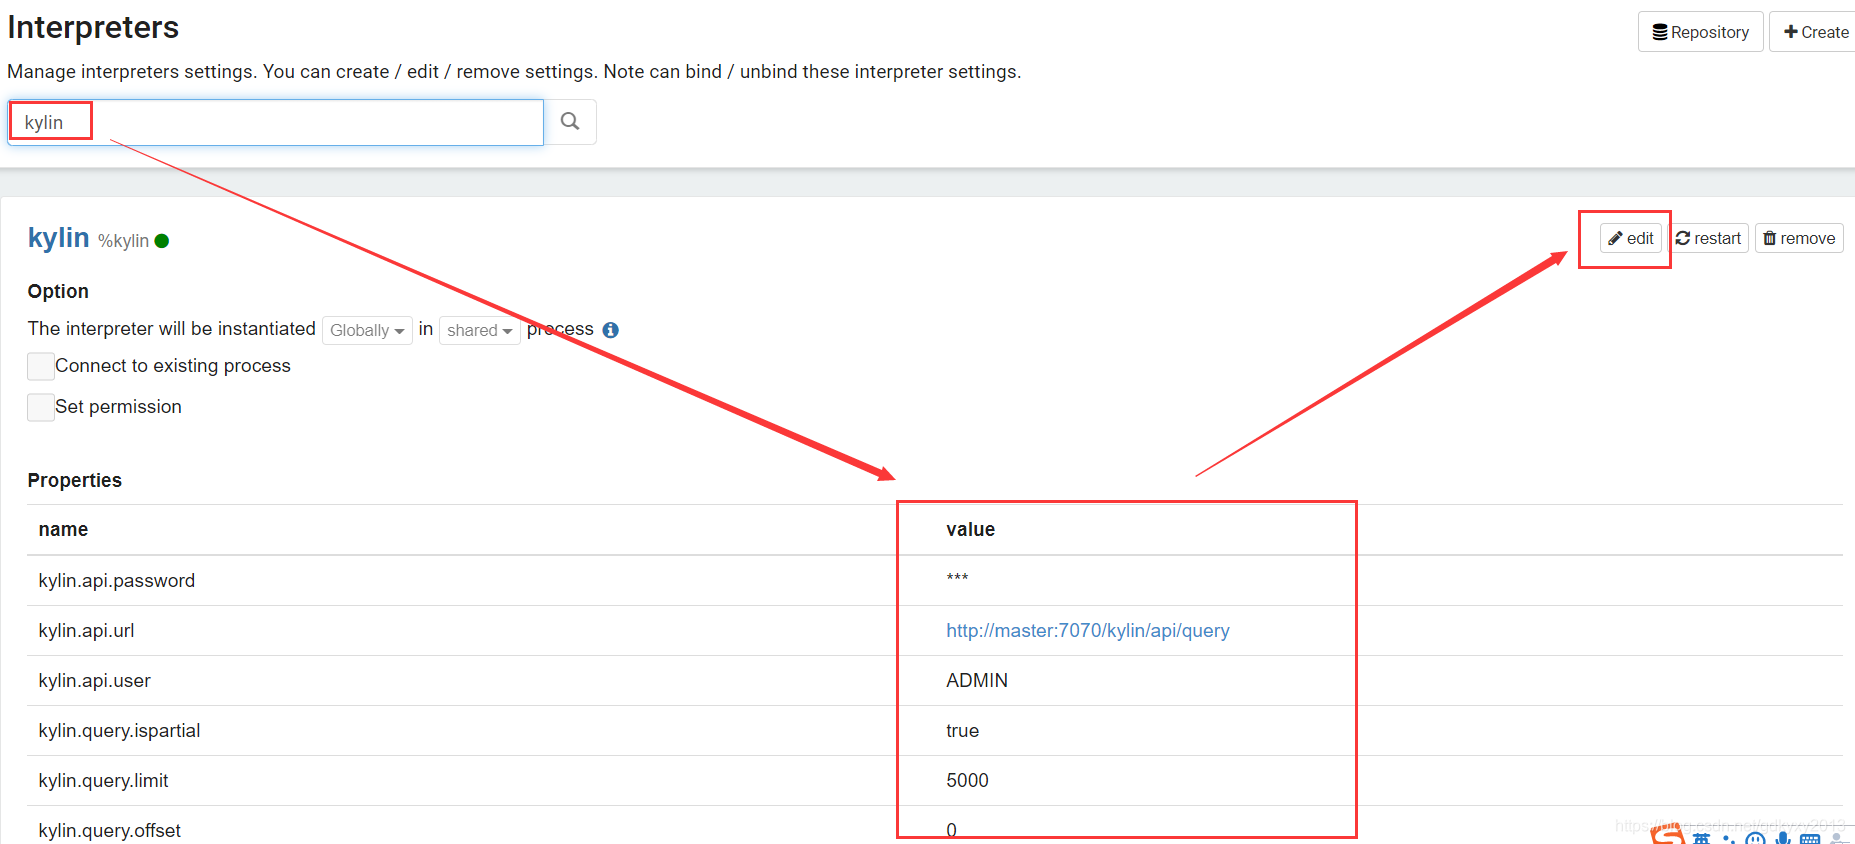The image size is (1855, 844).
Task: Tick the Connect to existing process checkbox
Action: pyautogui.click(x=41, y=367)
